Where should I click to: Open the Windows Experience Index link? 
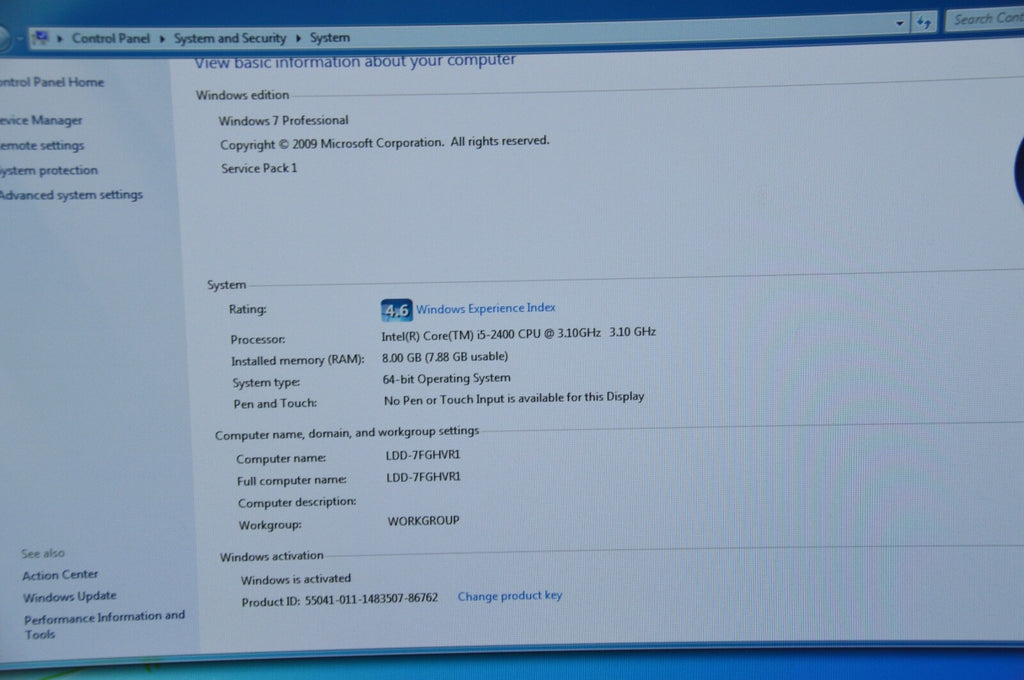point(485,308)
